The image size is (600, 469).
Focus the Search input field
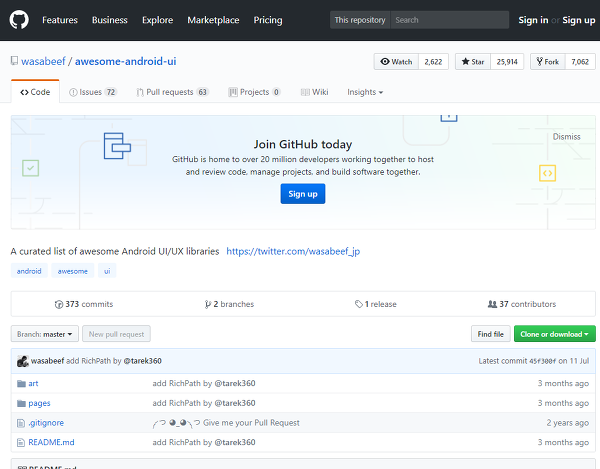tap(450, 20)
